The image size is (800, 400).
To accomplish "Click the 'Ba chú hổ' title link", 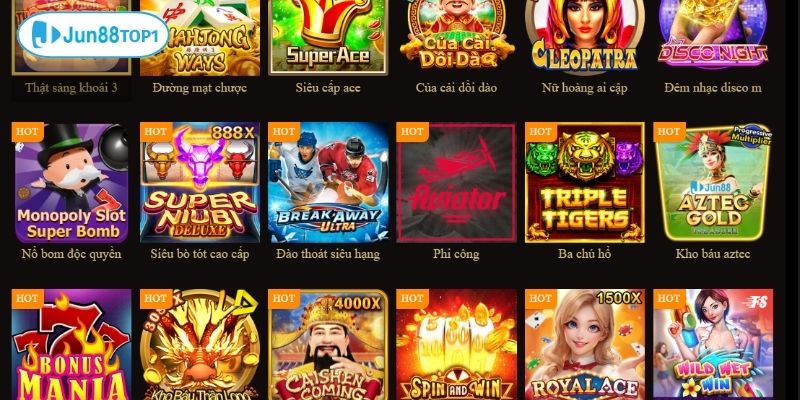I will tap(585, 254).
